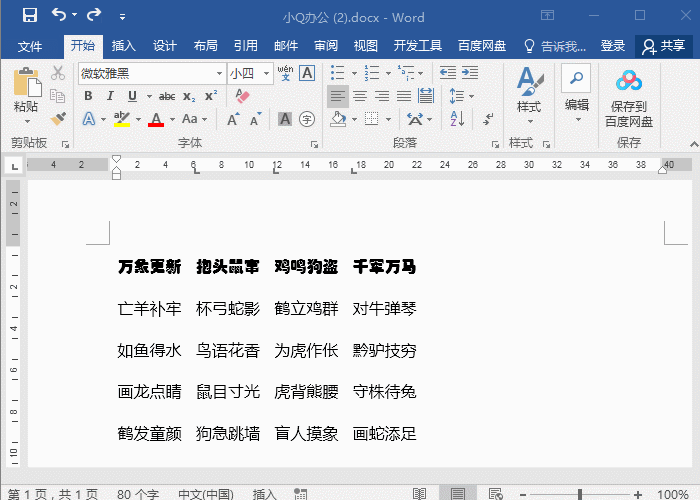
Task: Switch to the 插入 ribbon tab
Action: [x=124, y=46]
